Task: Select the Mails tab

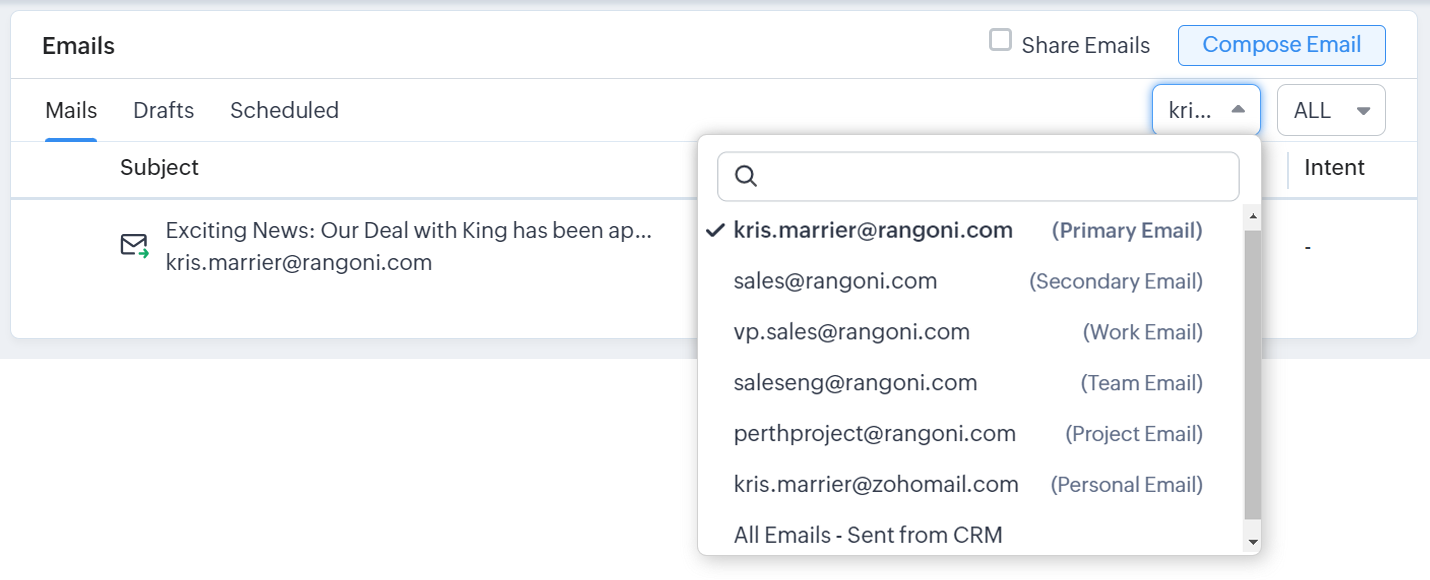Action: point(71,110)
